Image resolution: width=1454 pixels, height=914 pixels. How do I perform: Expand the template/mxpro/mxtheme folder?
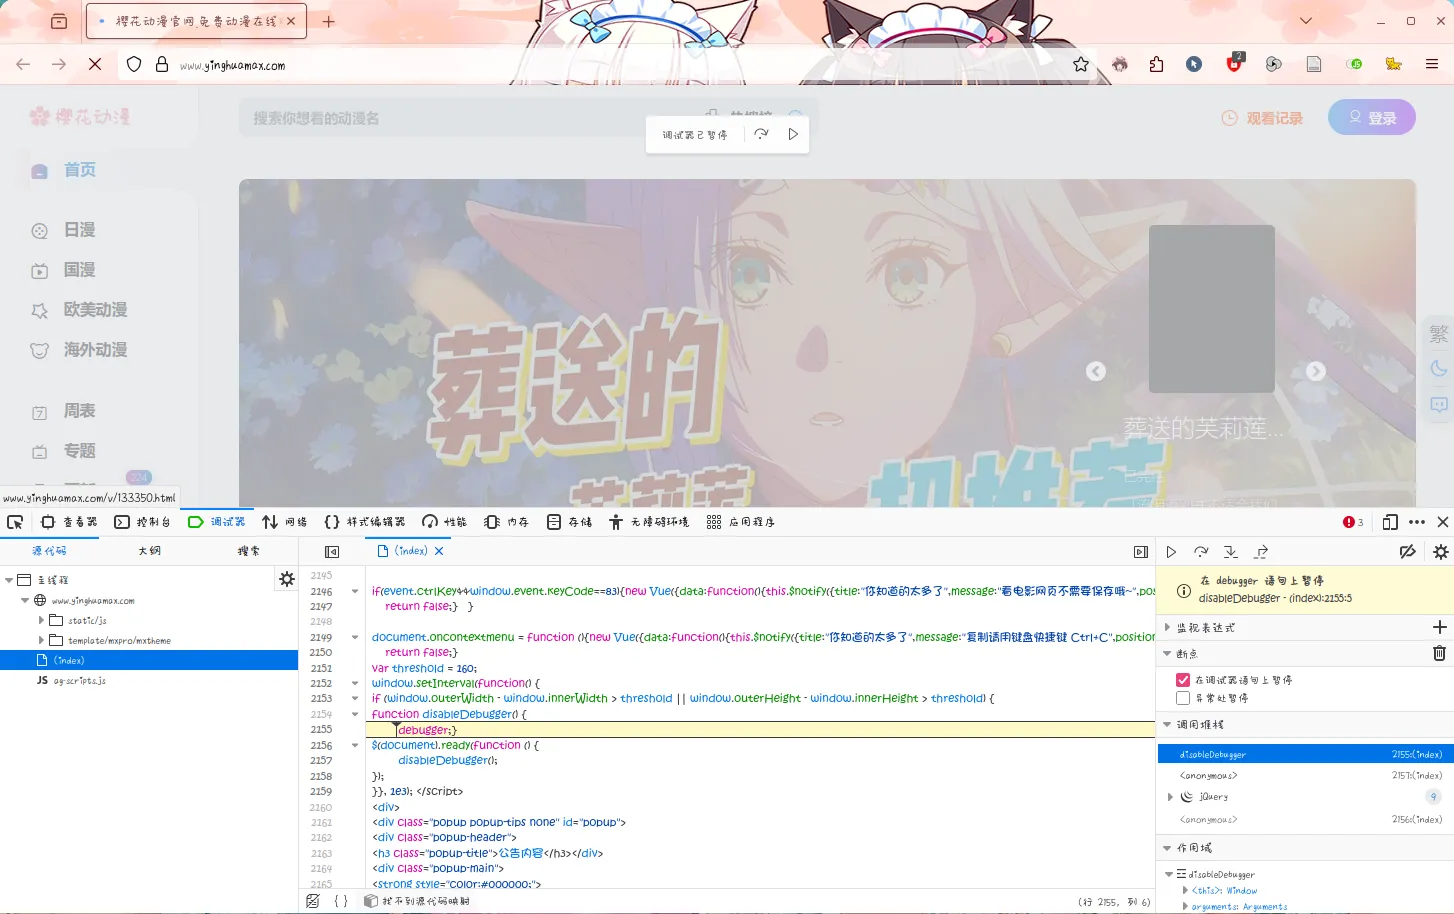[x=41, y=640]
